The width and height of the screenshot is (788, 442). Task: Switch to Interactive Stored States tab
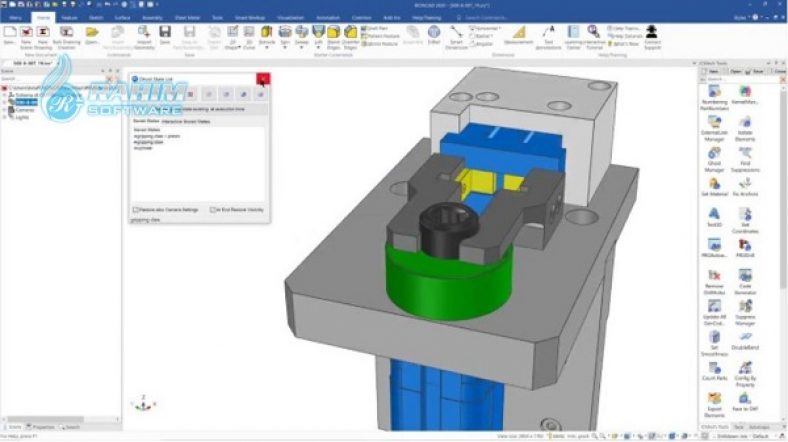186,122
